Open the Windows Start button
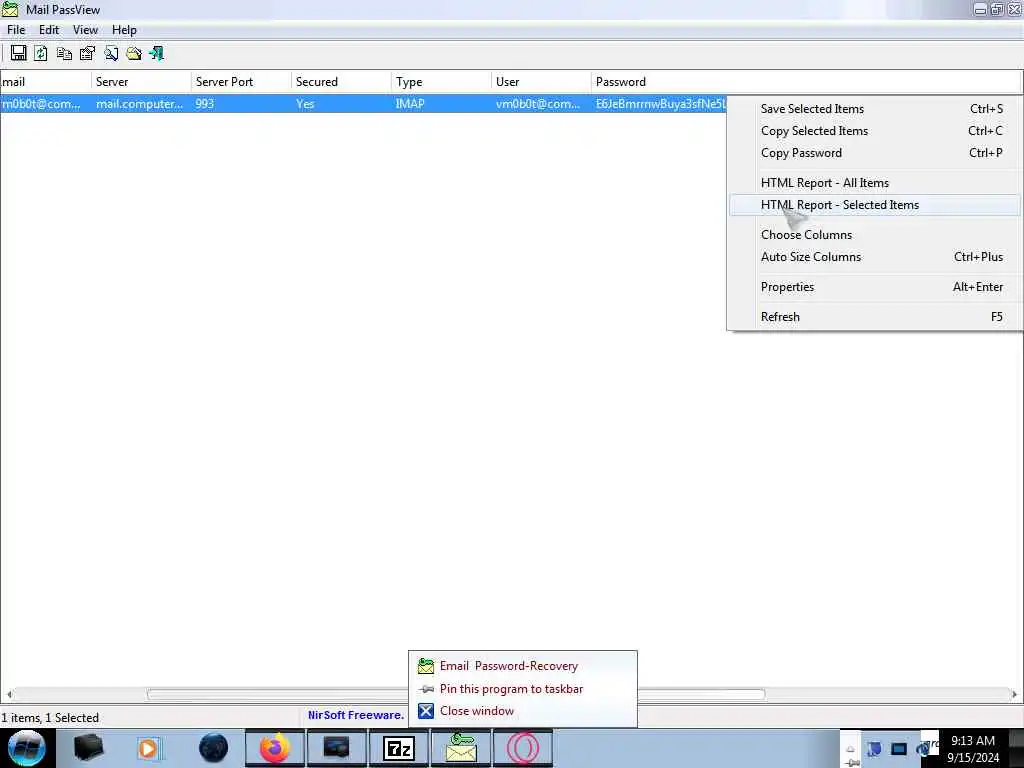Screen dimensions: 1024x768 (x=27, y=748)
